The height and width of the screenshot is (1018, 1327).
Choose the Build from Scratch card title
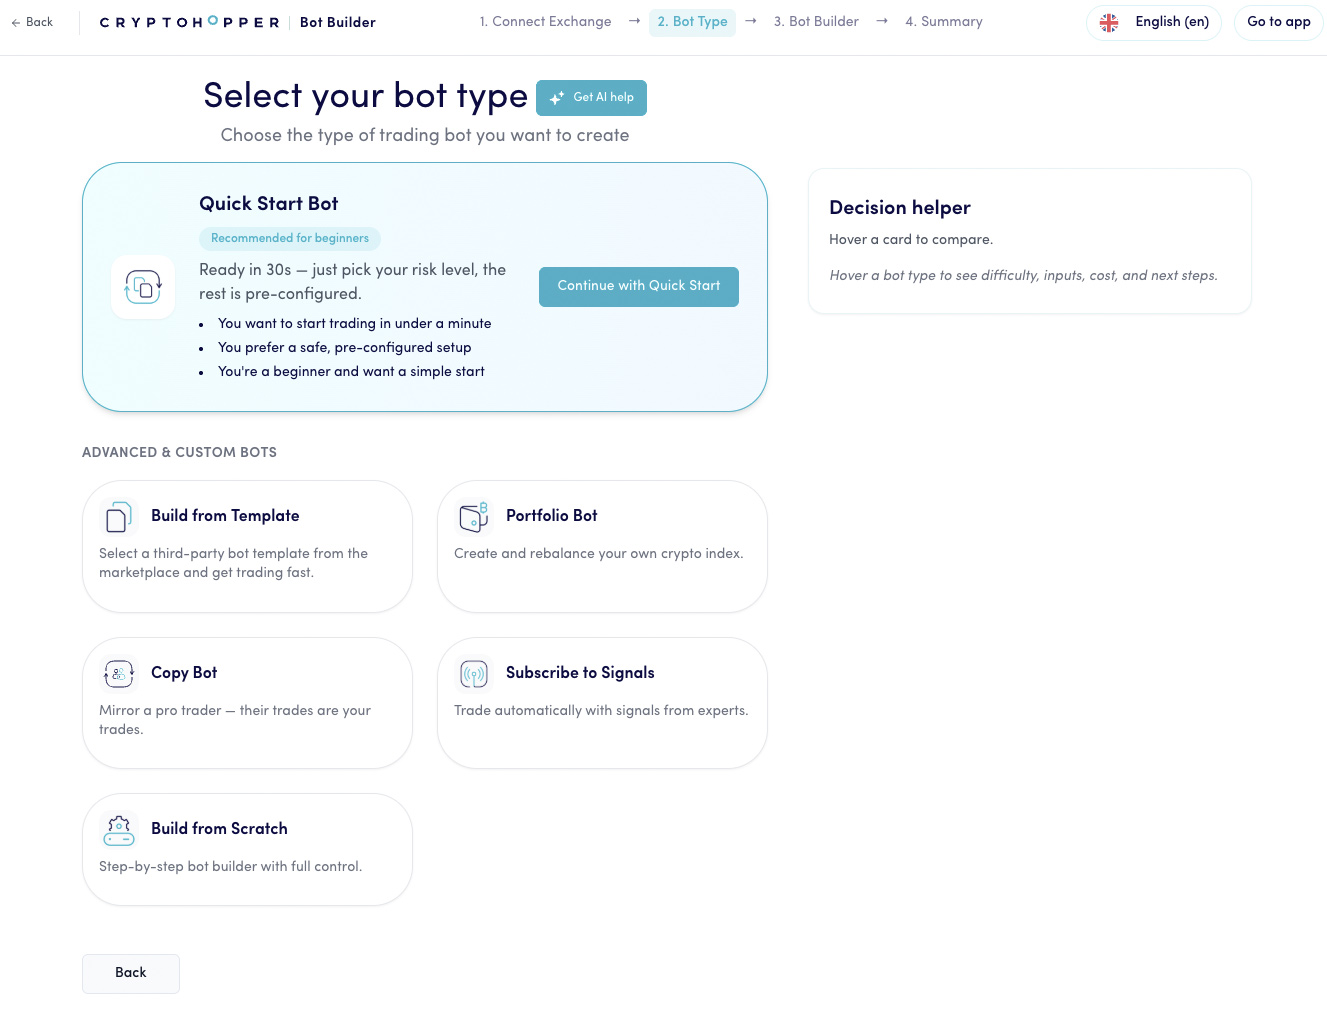pyautogui.click(x=219, y=829)
